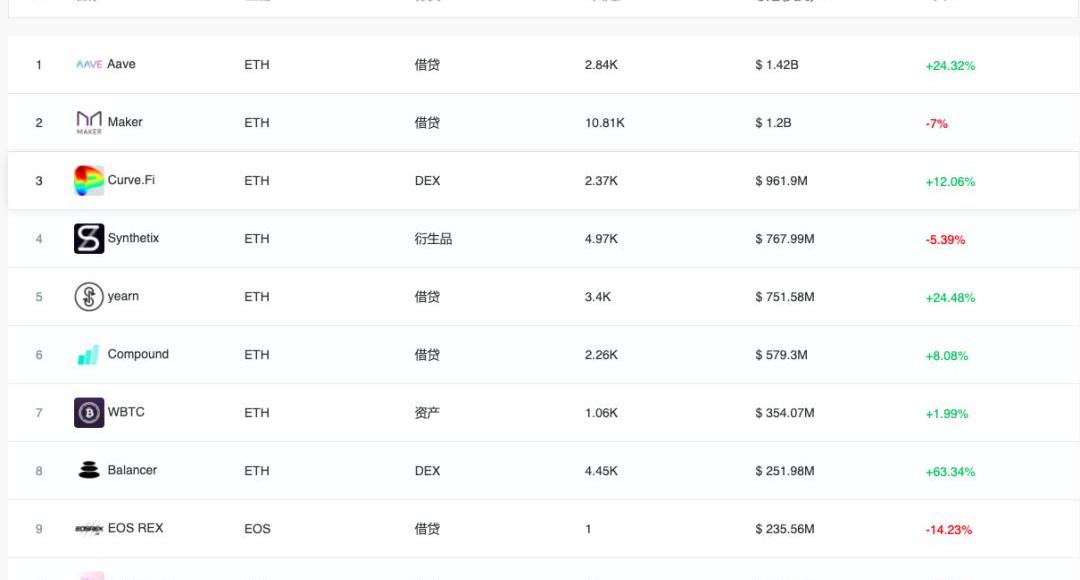Click the WBTC logo icon
1080x580 pixels.
(89, 413)
